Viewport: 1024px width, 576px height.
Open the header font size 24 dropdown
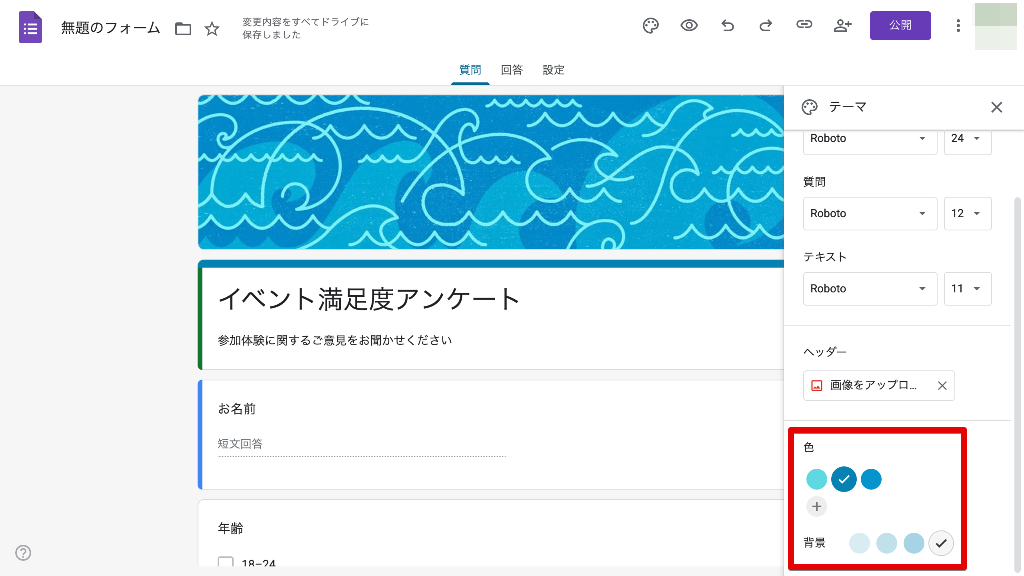tap(967, 139)
